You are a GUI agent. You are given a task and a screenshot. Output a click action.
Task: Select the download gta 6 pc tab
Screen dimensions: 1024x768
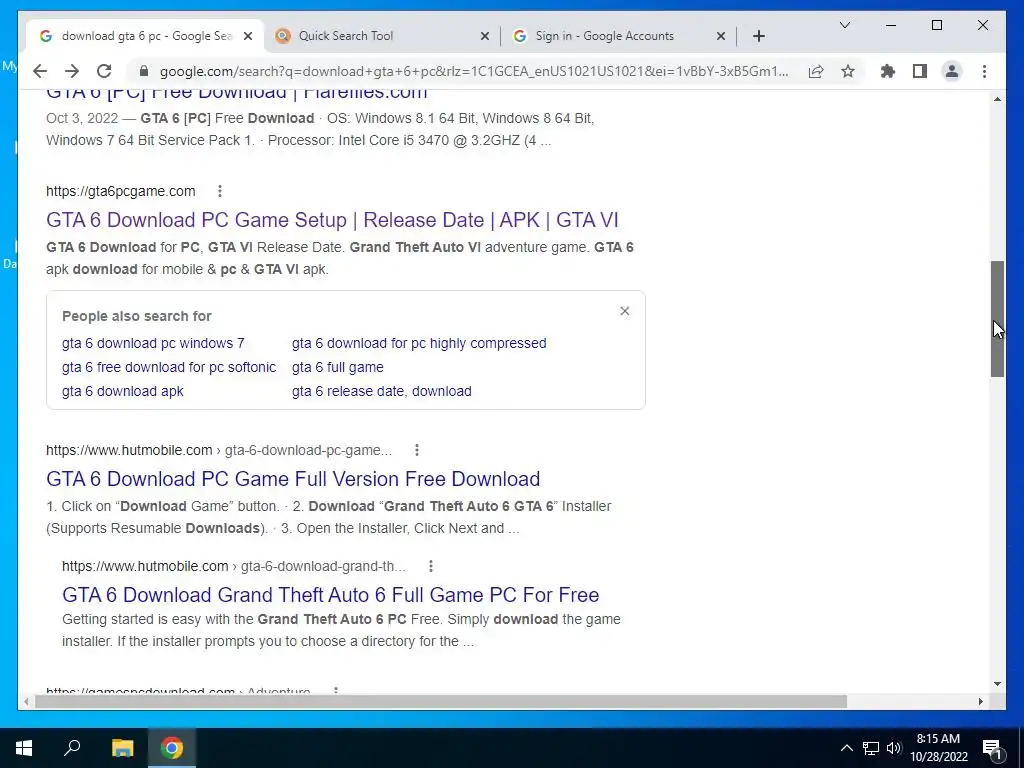point(145,36)
